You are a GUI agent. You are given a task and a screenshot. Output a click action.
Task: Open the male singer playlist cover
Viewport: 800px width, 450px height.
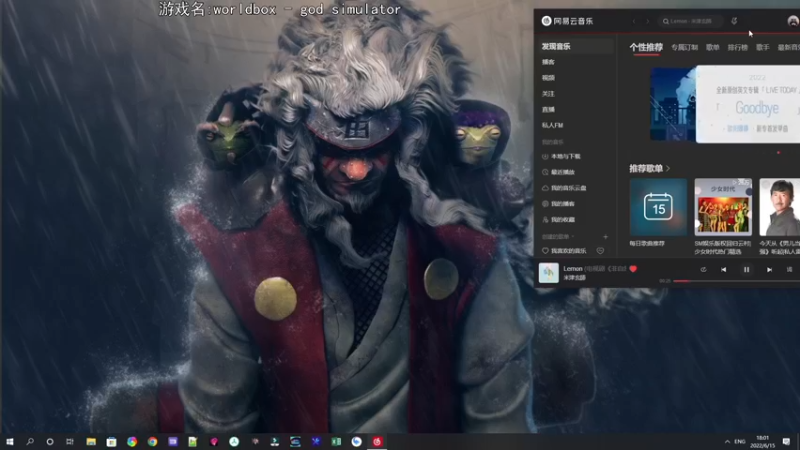pyautogui.click(x=780, y=207)
